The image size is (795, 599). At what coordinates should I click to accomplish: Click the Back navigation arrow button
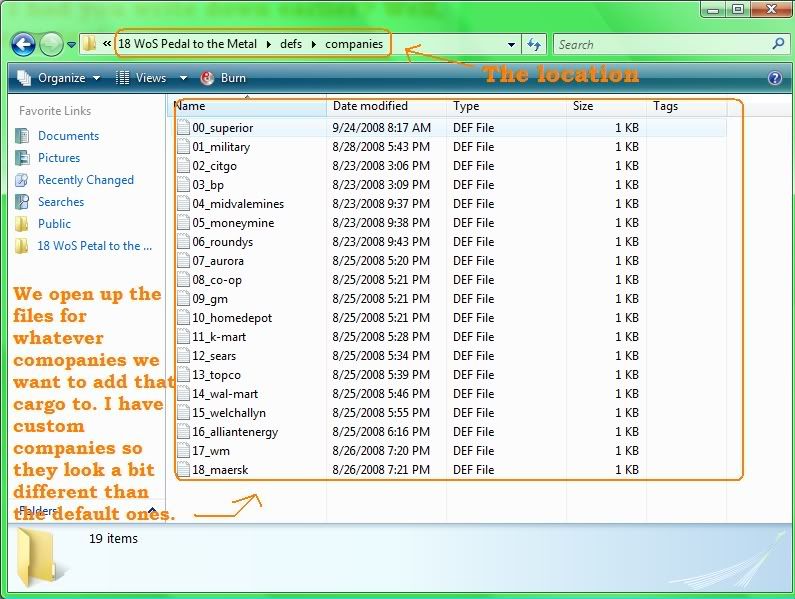point(23,44)
